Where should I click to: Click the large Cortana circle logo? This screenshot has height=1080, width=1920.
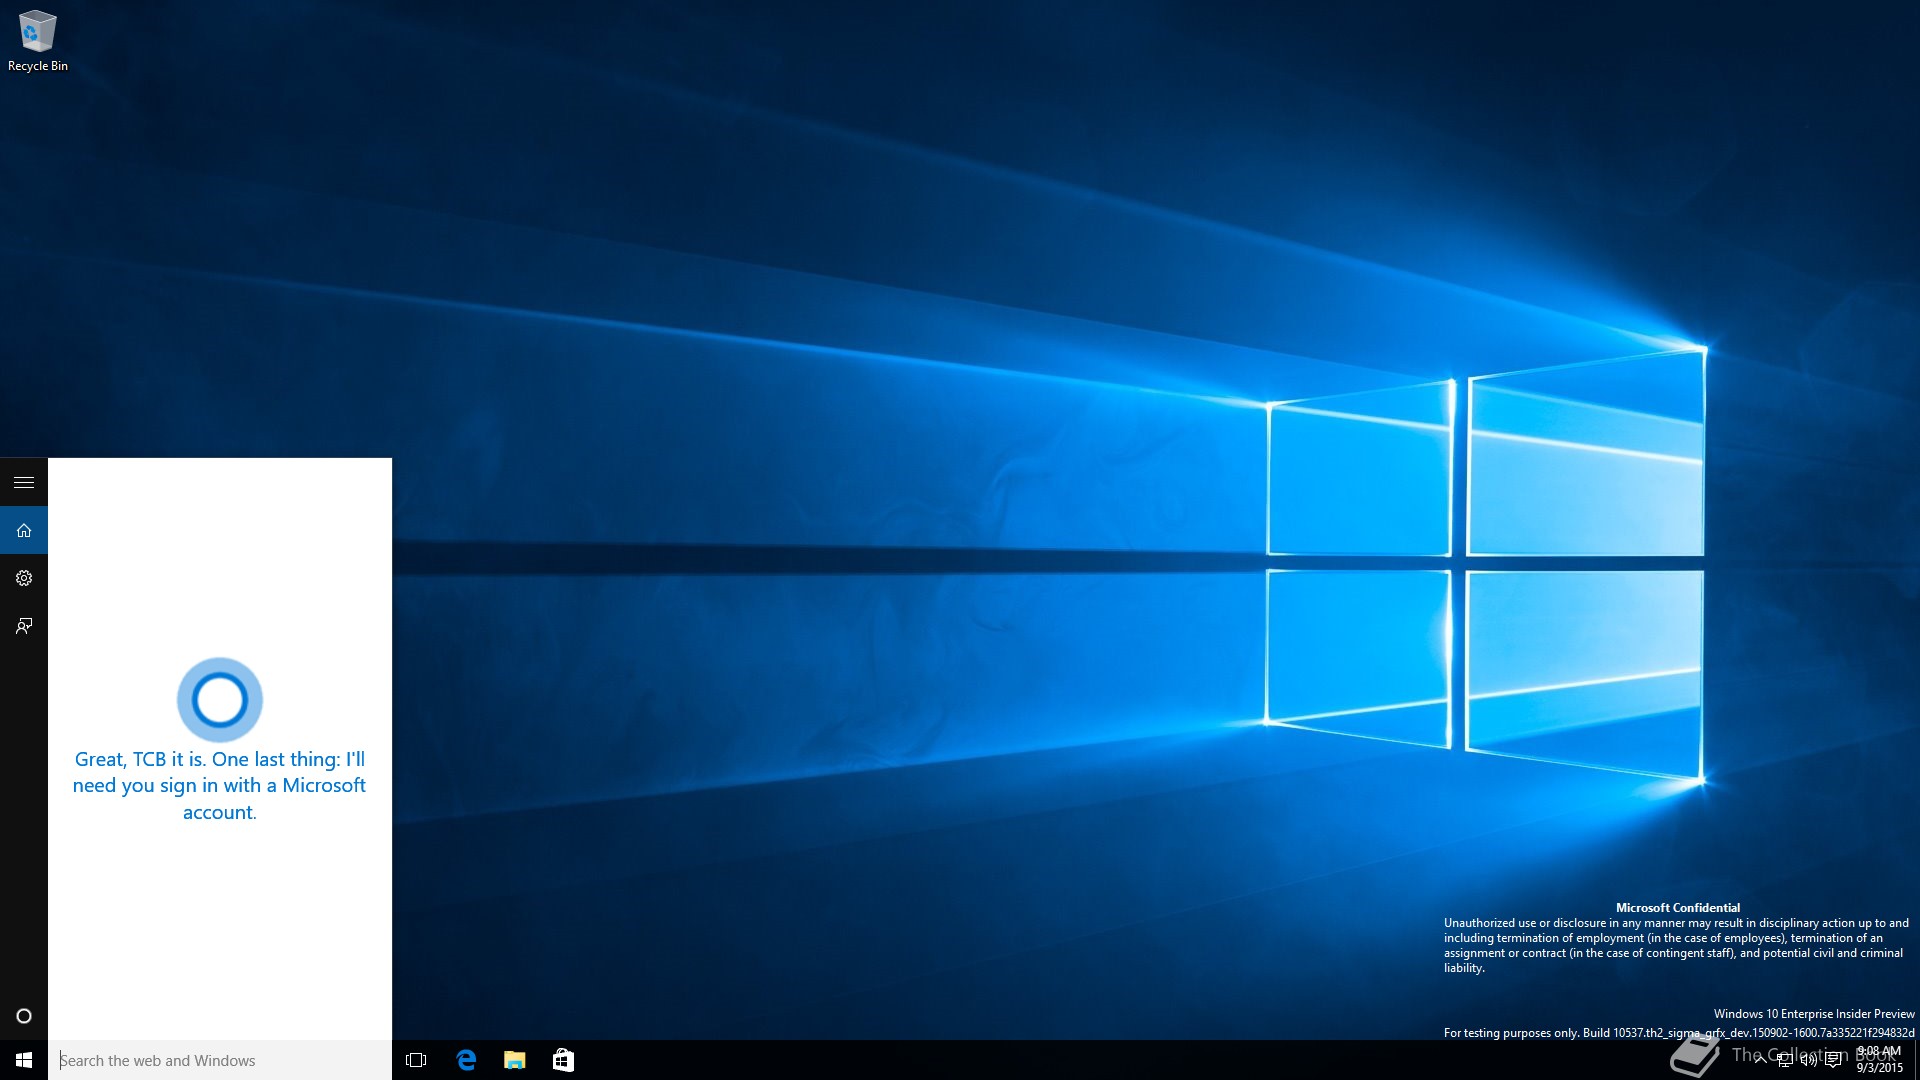(x=220, y=700)
